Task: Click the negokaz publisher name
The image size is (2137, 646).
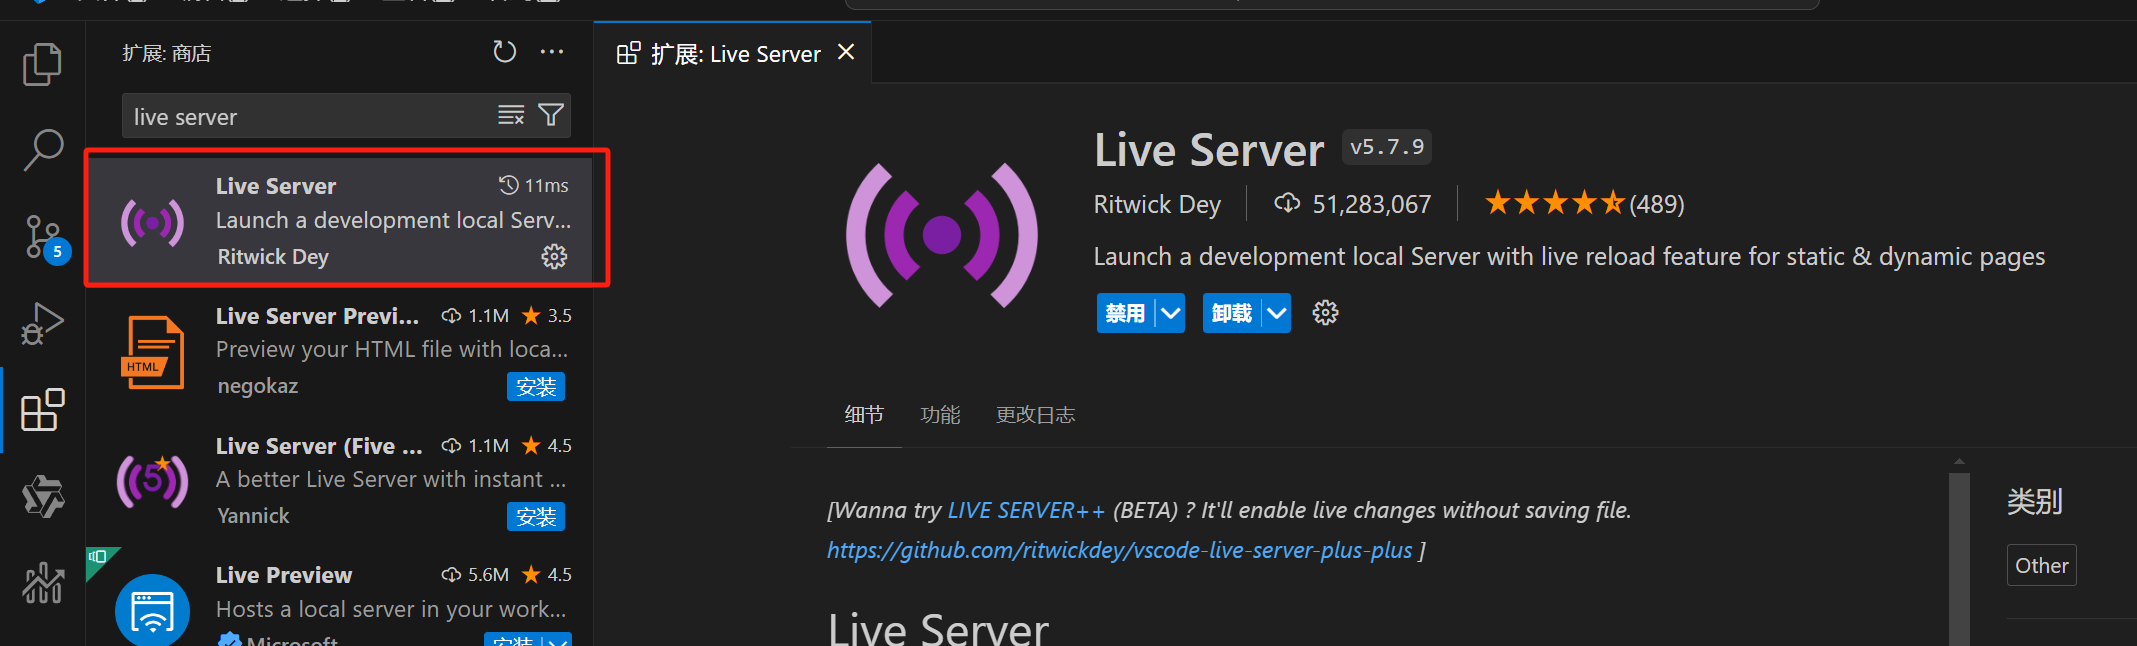Action: coord(258,386)
